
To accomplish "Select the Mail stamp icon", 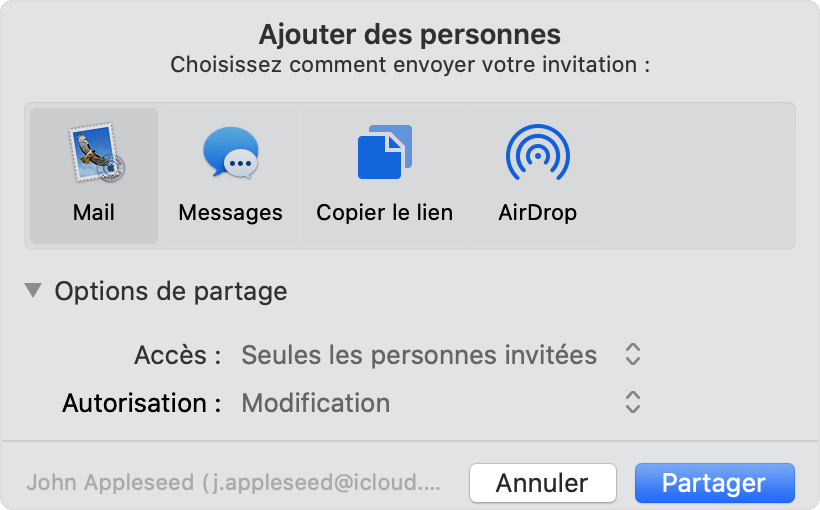I will coord(94,153).
